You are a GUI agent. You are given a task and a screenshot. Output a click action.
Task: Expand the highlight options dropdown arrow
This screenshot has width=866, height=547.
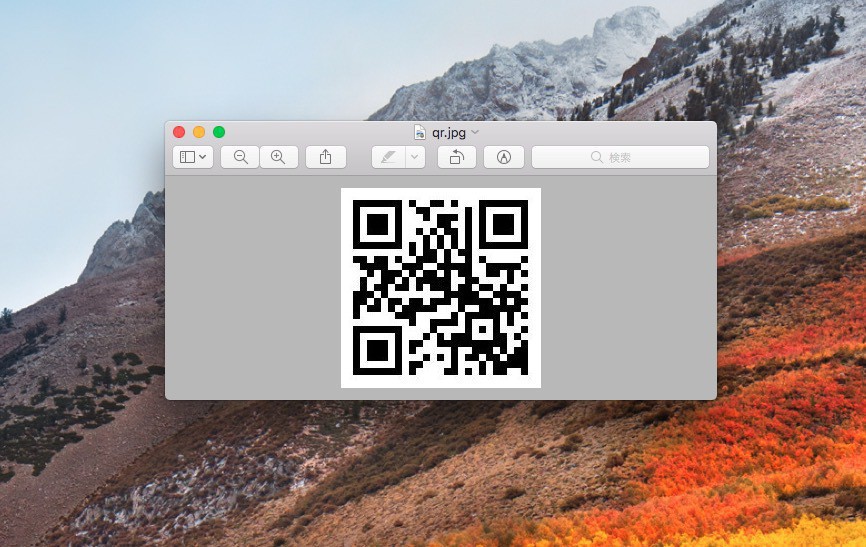pyautogui.click(x=415, y=157)
